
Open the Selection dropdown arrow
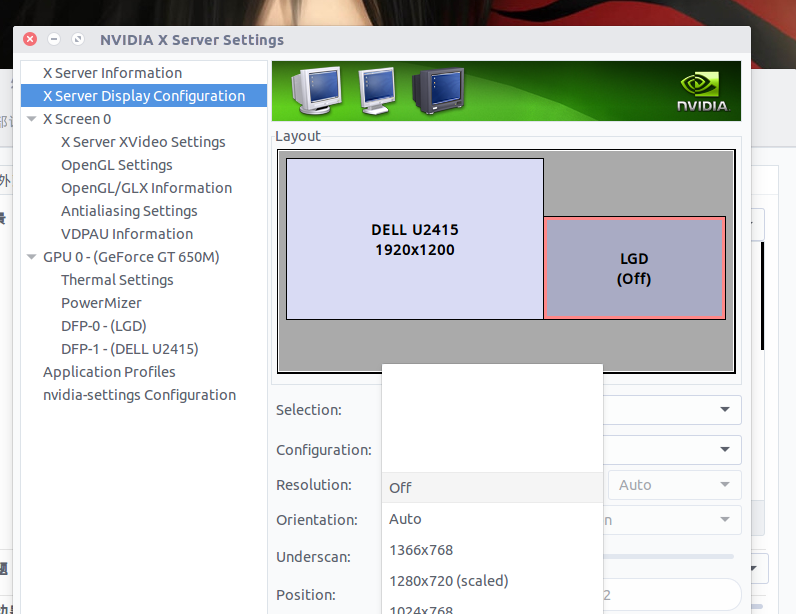point(725,409)
